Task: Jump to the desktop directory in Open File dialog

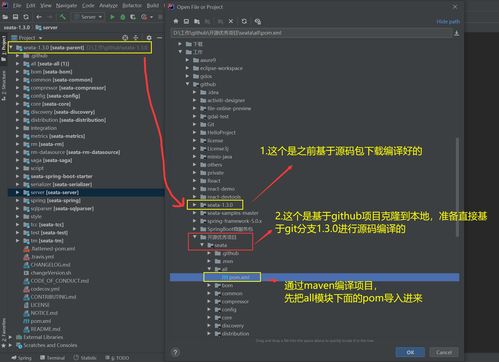Action: 186,21
